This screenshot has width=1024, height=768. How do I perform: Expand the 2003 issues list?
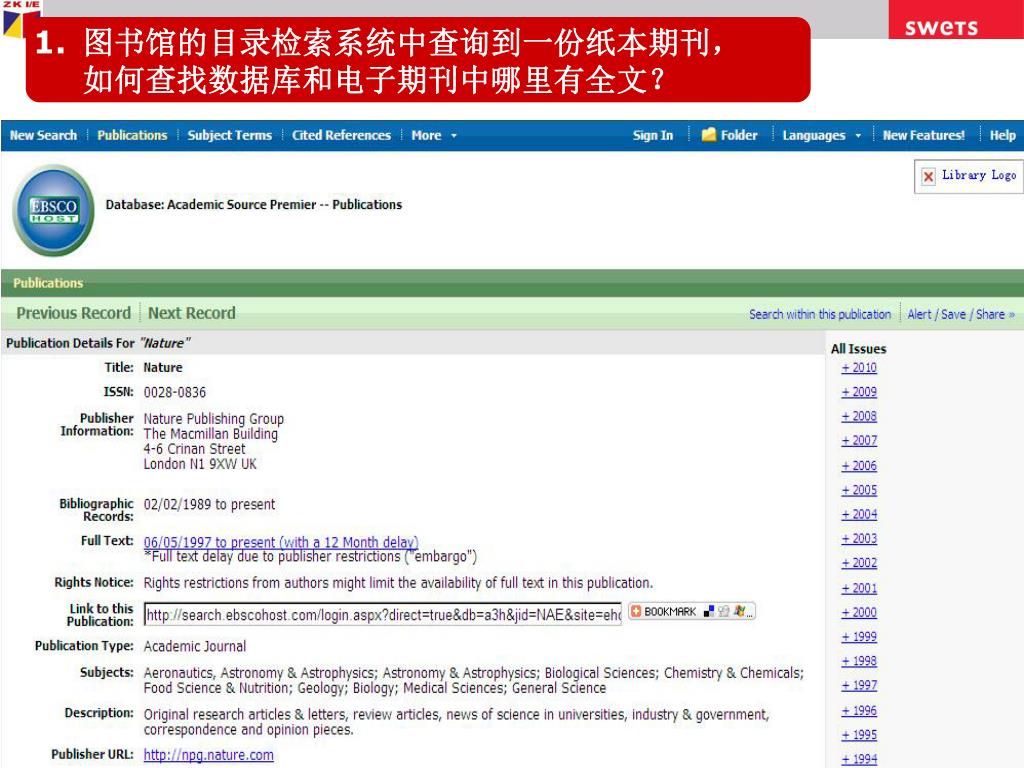pyautogui.click(x=859, y=539)
